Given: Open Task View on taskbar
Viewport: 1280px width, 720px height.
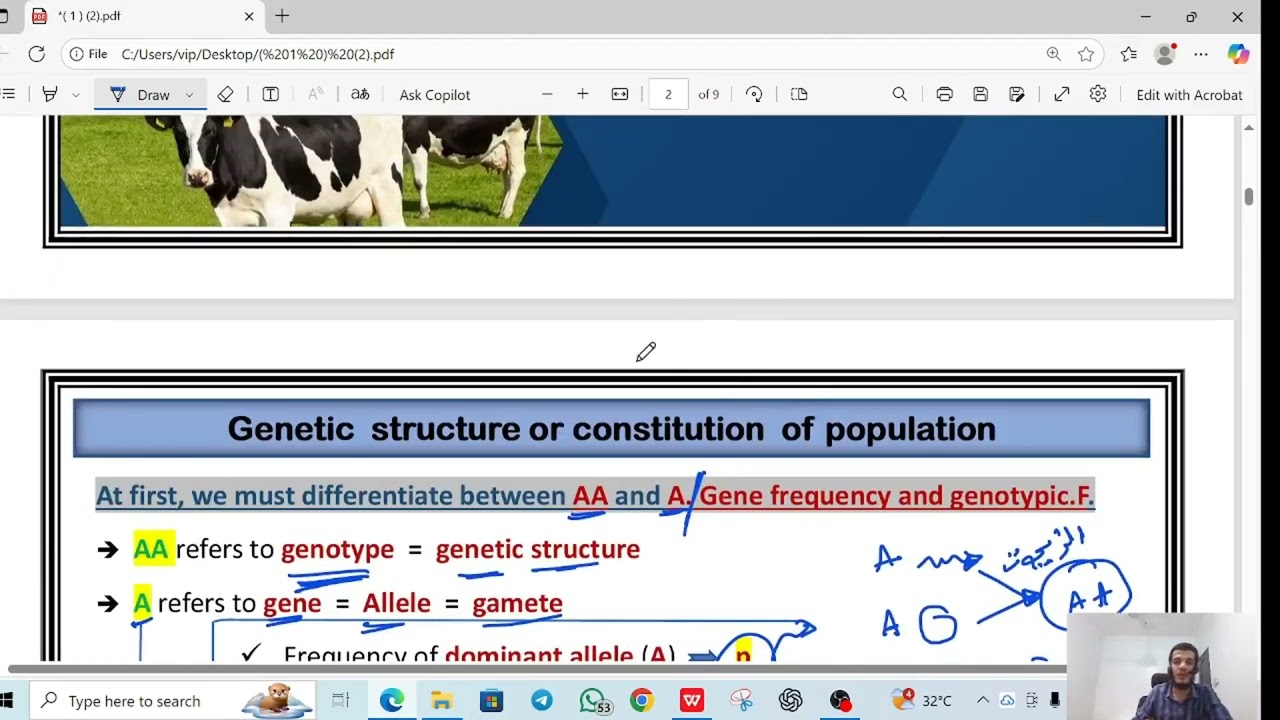Looking at the screenshot, I should point(340,701).
